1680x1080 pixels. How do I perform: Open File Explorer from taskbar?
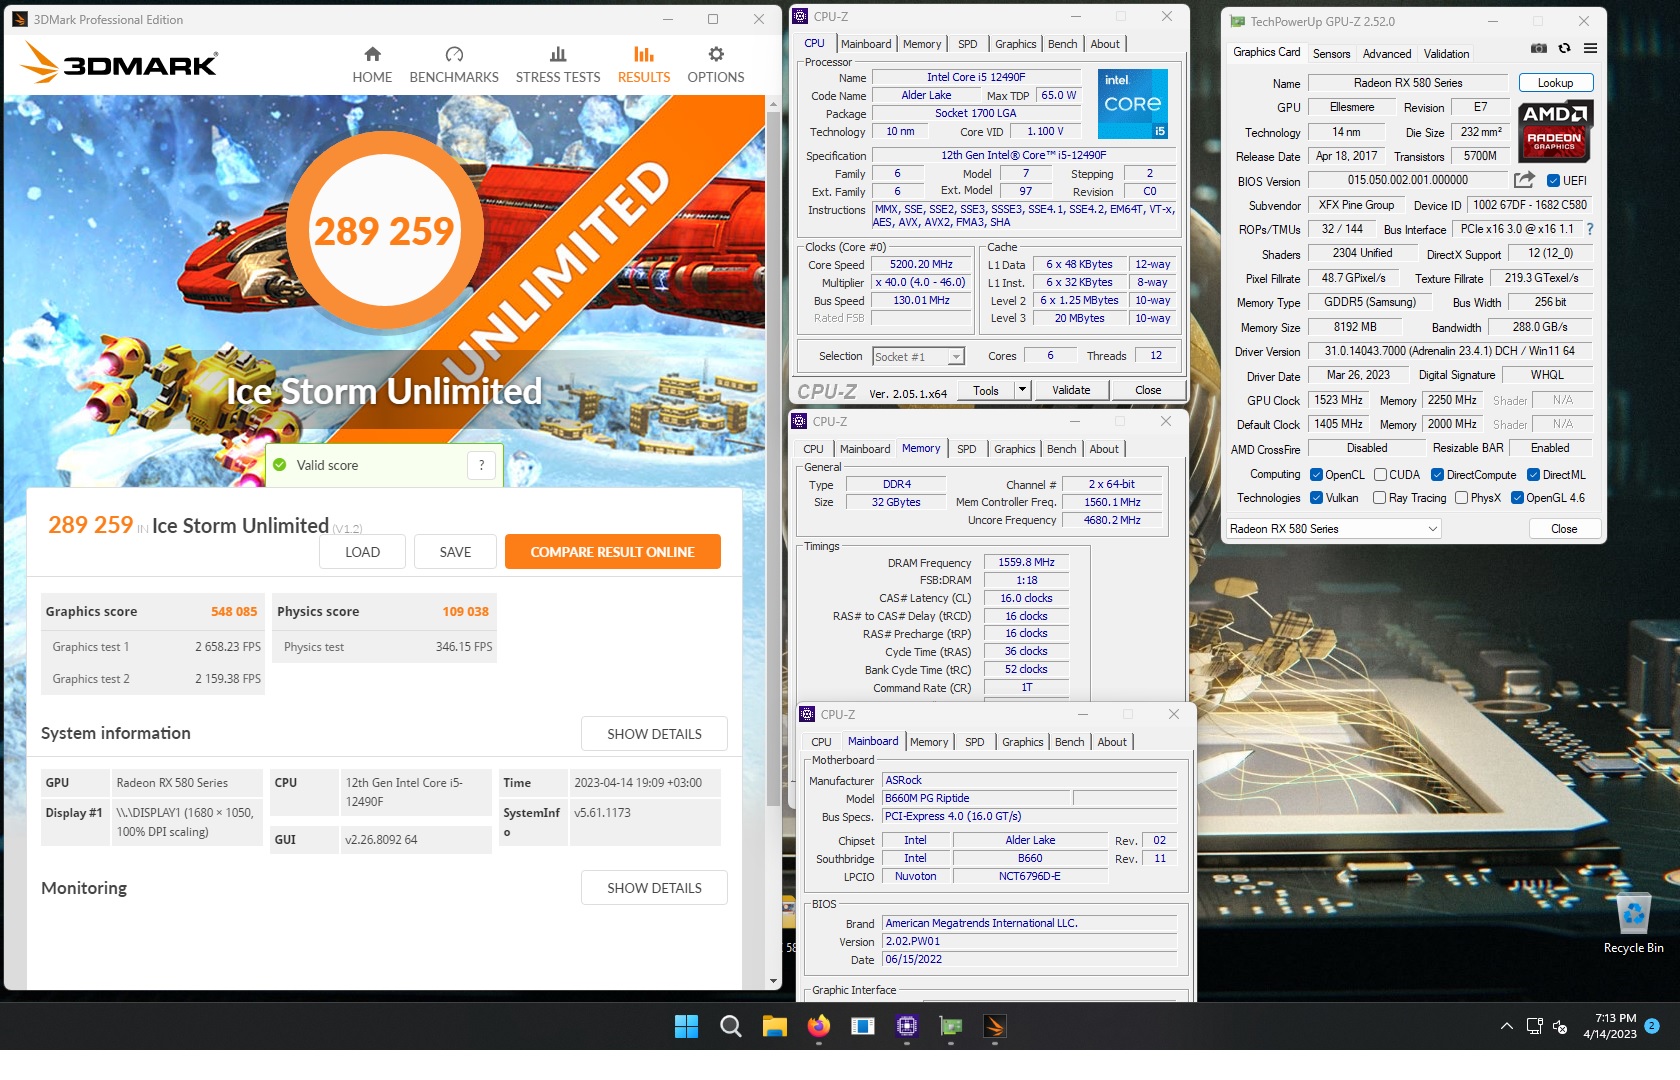point(775,1026)
